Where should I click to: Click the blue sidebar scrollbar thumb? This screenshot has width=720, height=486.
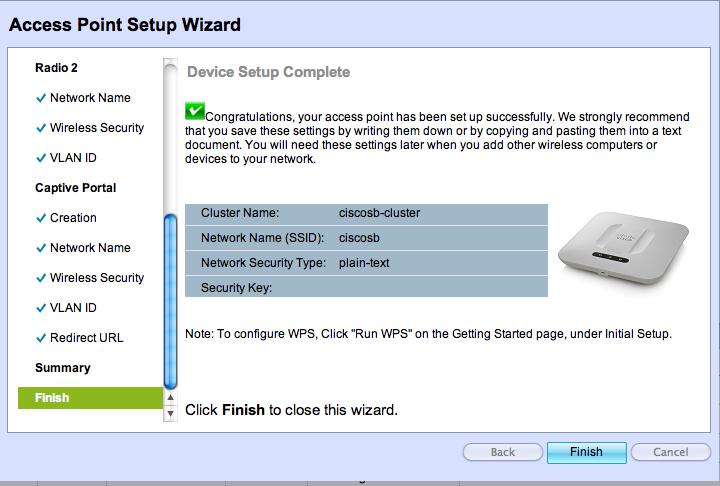coord(170,301)
